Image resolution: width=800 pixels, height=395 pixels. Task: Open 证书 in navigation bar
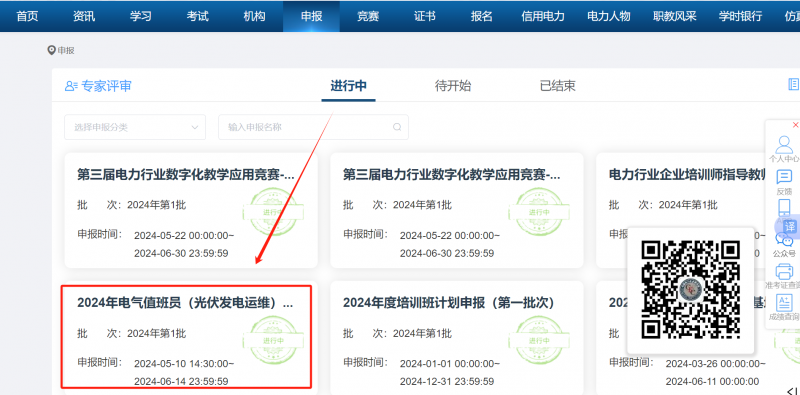click(424, 16)
